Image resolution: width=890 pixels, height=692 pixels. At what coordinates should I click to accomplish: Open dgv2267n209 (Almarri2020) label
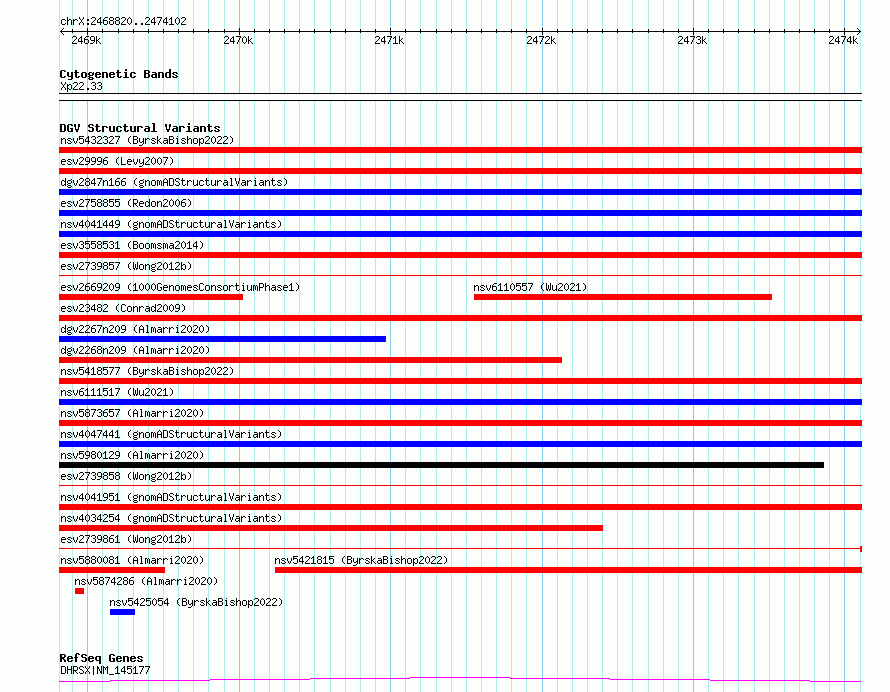[x=135, y=329]
